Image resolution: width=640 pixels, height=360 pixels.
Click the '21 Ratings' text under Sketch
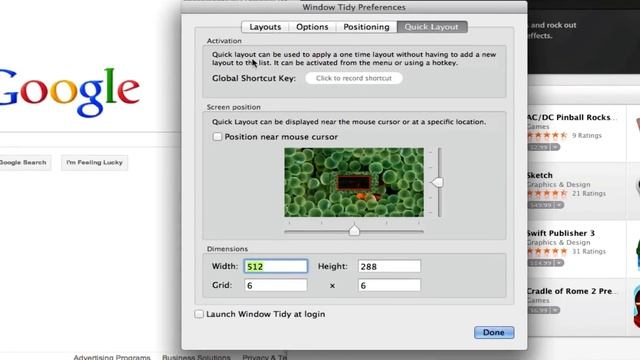point(589,193)
